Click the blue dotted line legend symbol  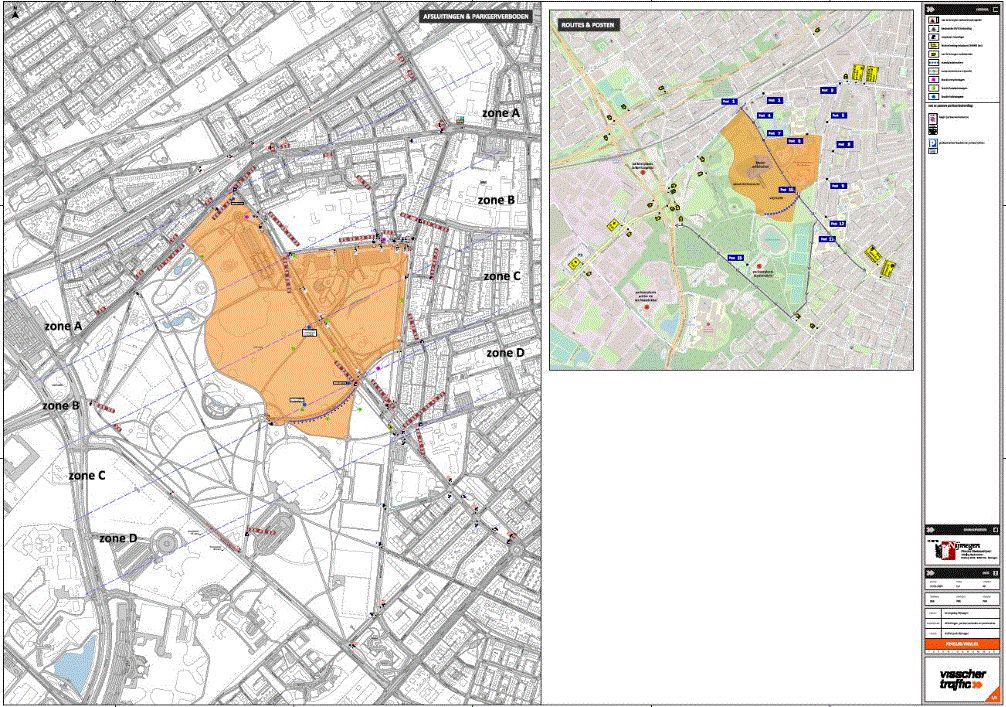point(932,64)
